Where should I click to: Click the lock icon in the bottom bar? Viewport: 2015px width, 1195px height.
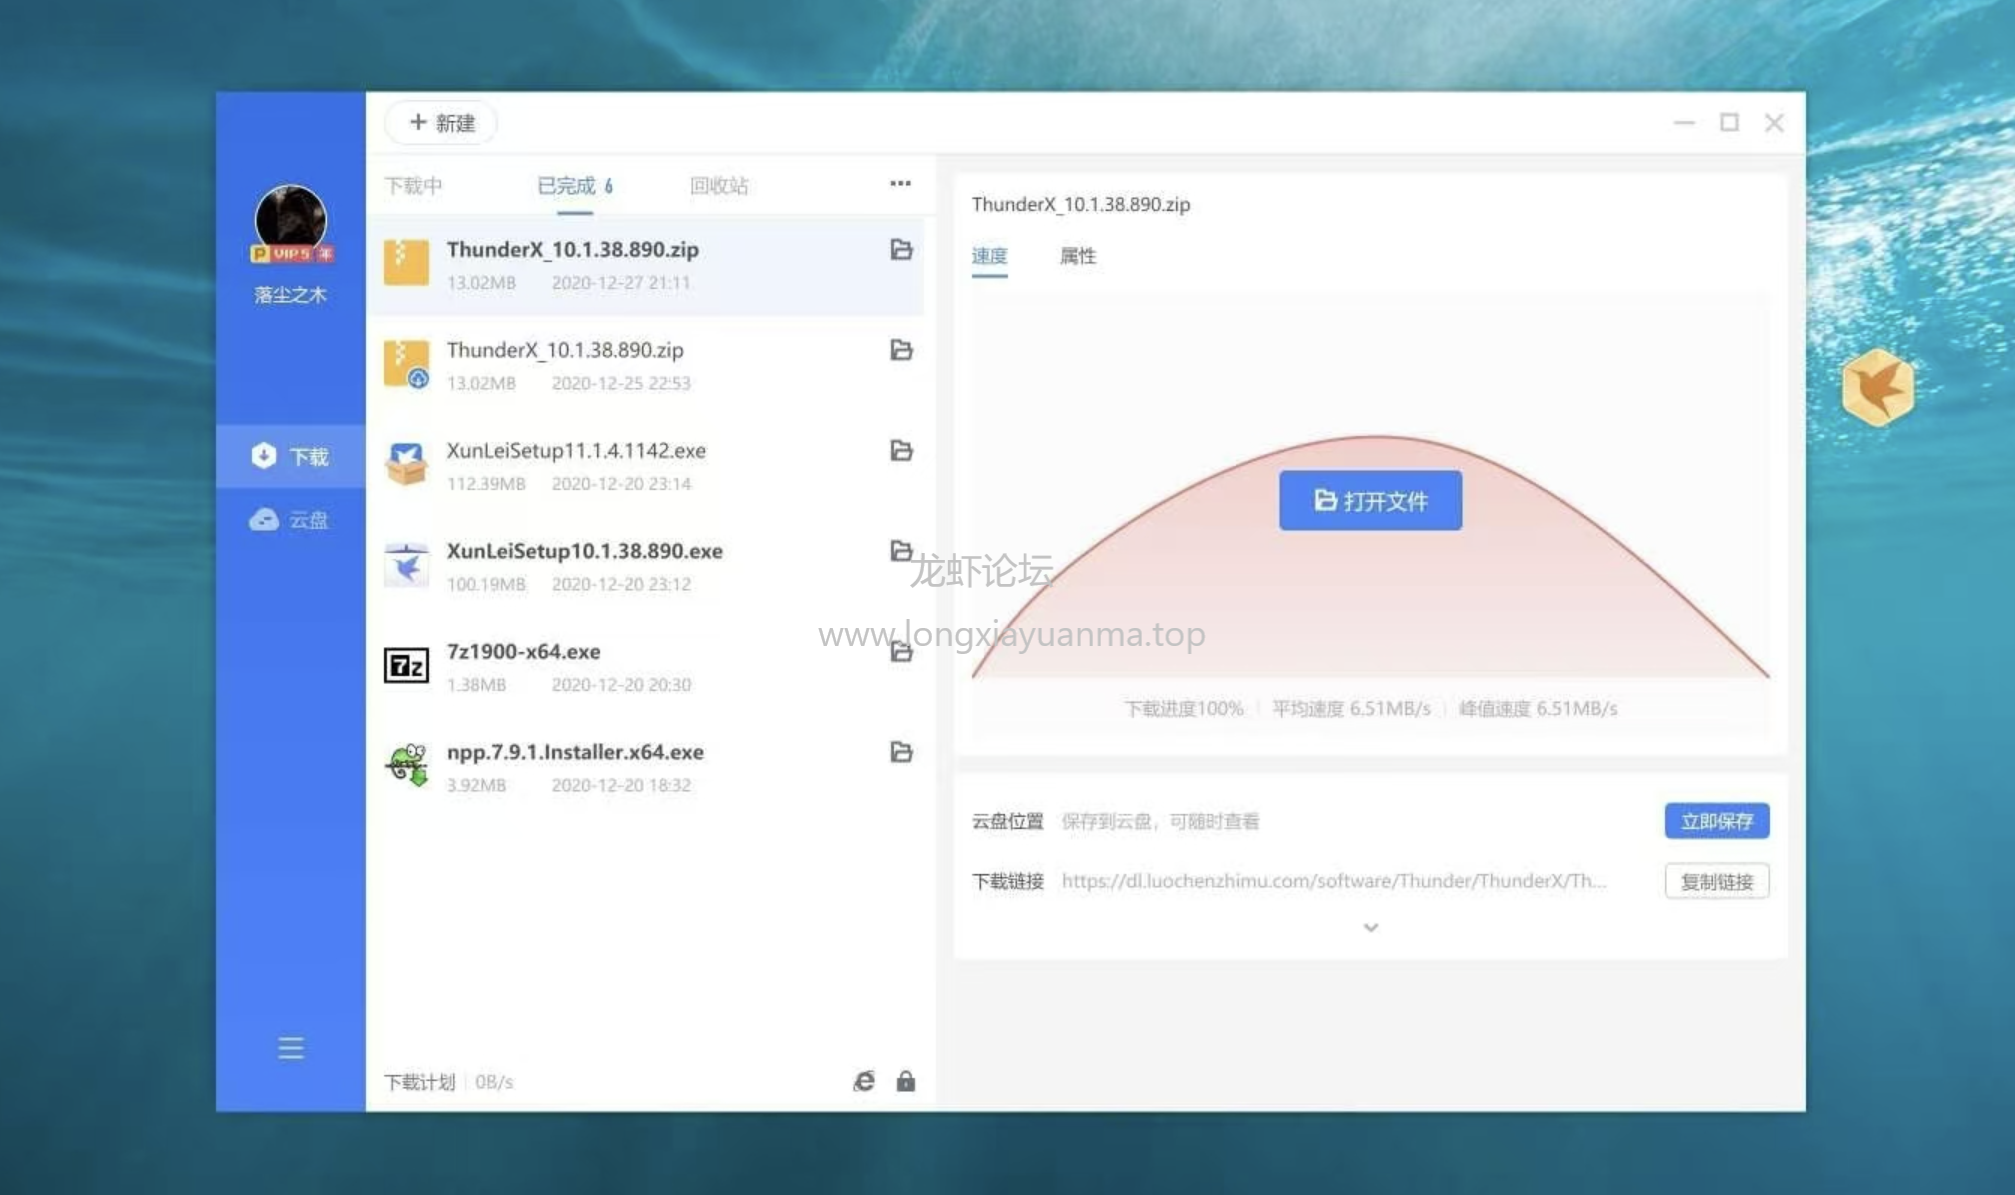(x=906, y=1081)
